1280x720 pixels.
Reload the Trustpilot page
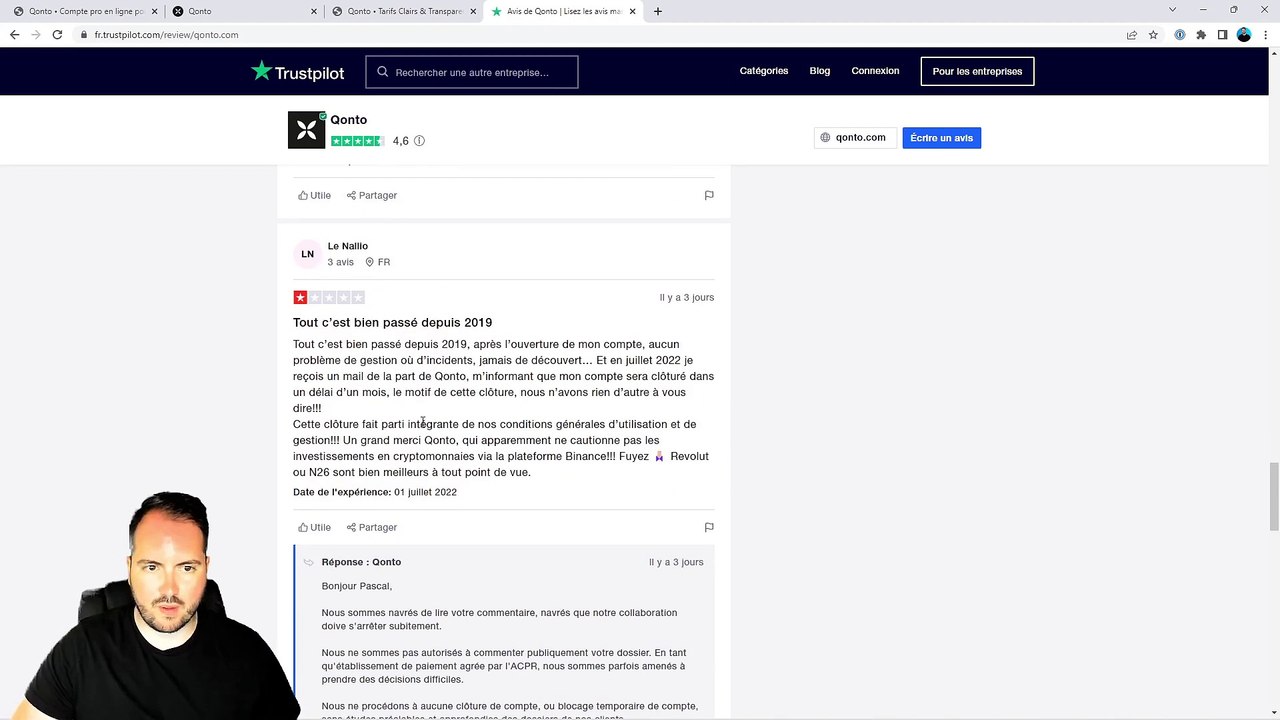pyautogui.click(x=58, y=34)
